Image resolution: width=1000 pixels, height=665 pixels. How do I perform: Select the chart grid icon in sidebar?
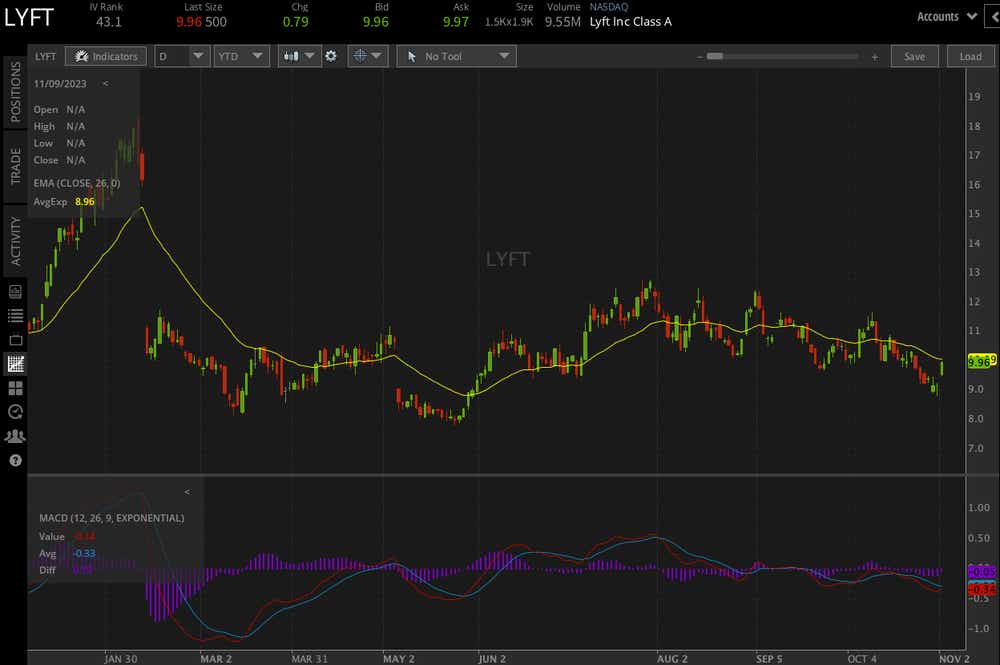[x=15, y=363]
